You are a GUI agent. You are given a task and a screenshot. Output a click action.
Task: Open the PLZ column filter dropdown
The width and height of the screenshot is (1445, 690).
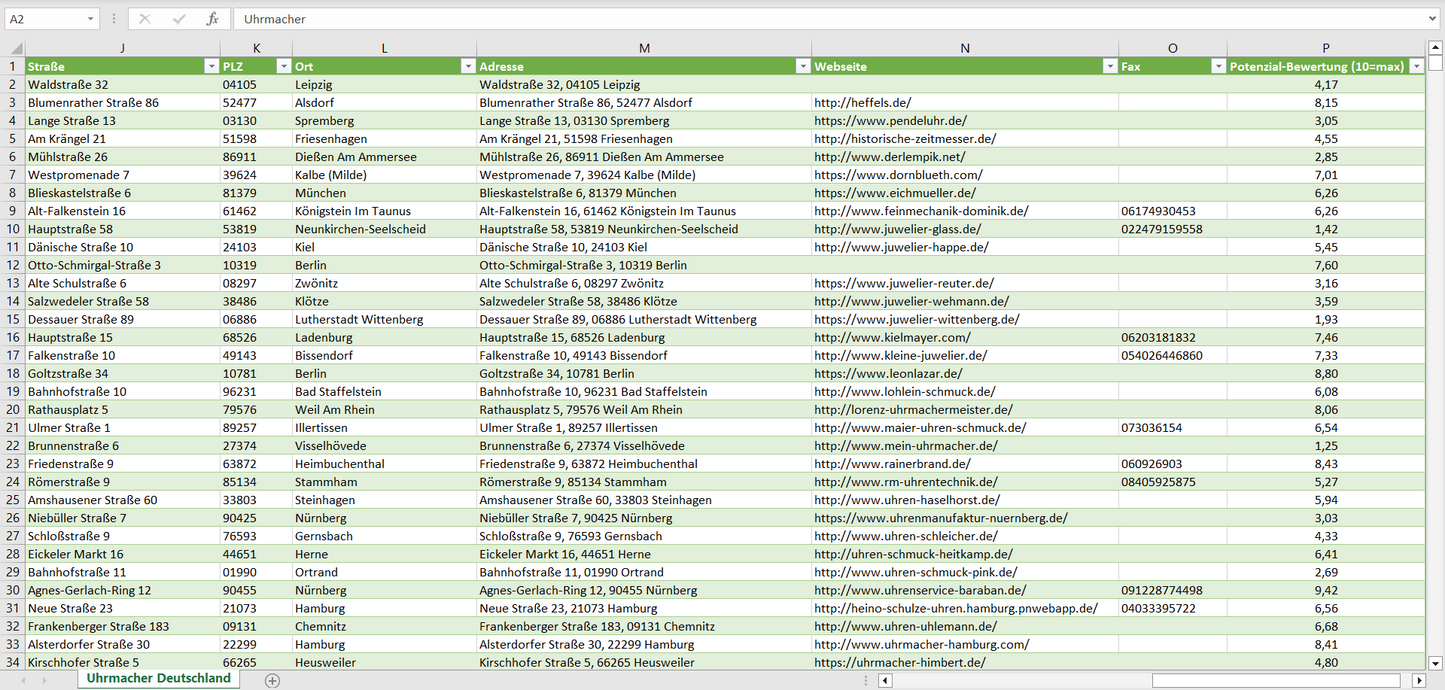coord(283,66)
